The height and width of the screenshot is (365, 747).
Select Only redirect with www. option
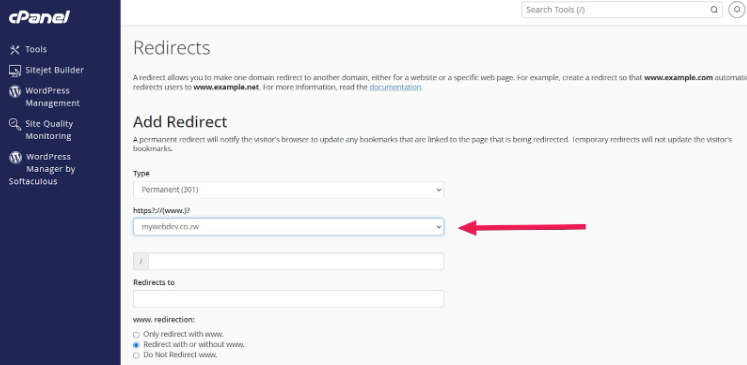pos(136,335)
